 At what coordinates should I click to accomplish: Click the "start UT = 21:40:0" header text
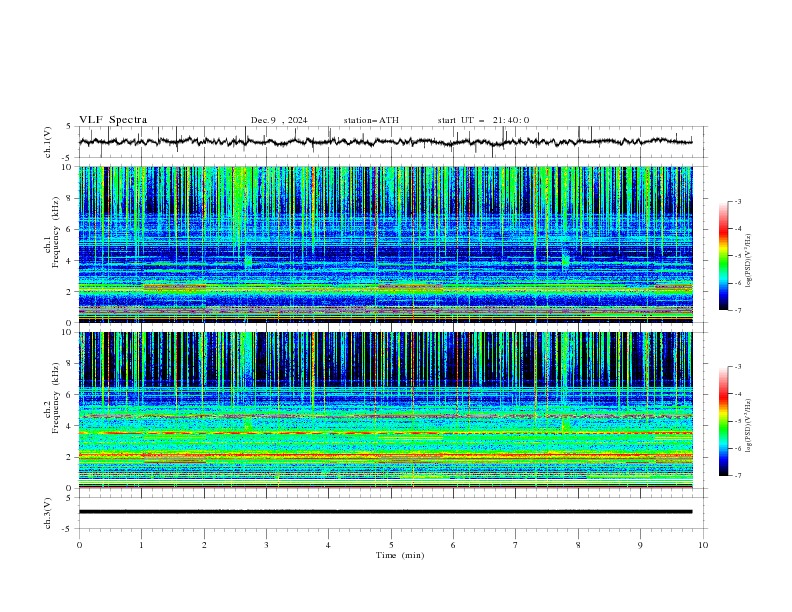point(483,120)
